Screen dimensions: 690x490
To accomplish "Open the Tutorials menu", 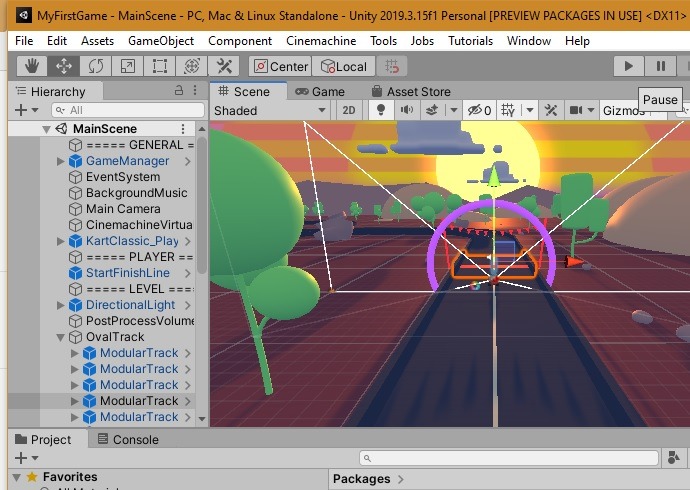I will tap(470, 41).
